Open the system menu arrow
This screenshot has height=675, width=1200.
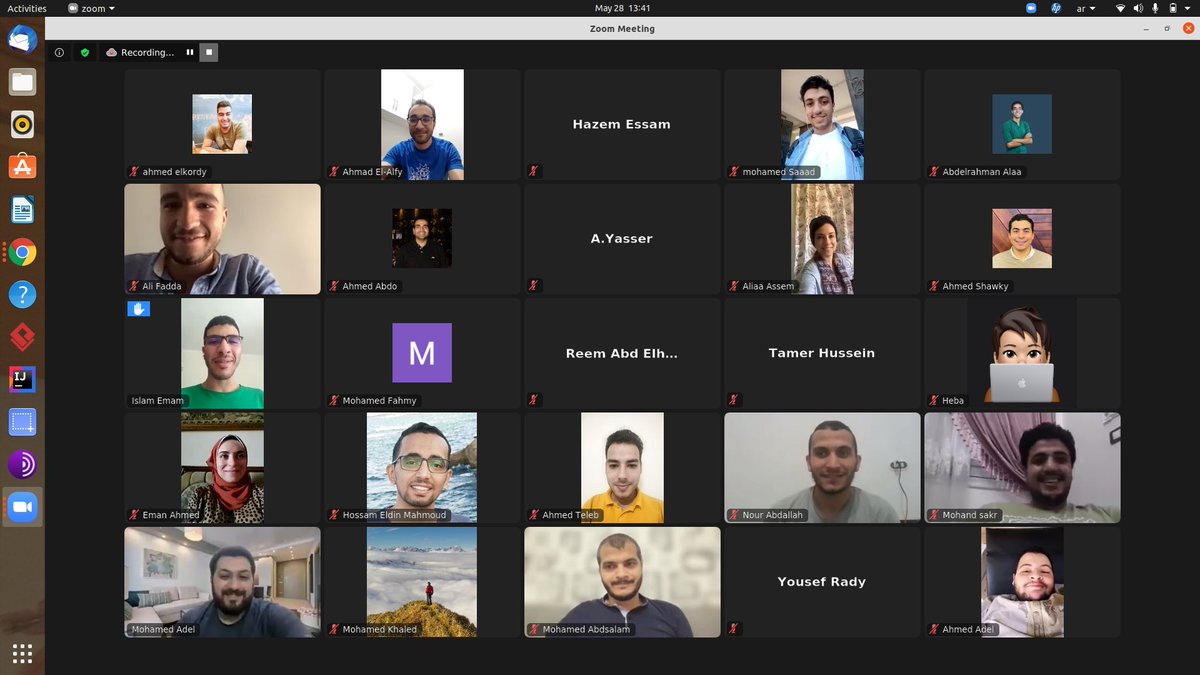pos(1188,8)
